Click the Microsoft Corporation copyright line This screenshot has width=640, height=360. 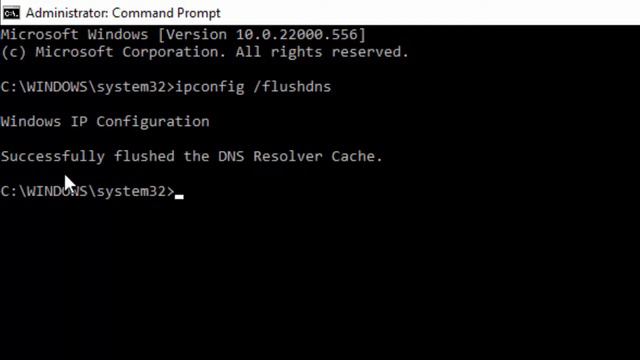point(205,52)
